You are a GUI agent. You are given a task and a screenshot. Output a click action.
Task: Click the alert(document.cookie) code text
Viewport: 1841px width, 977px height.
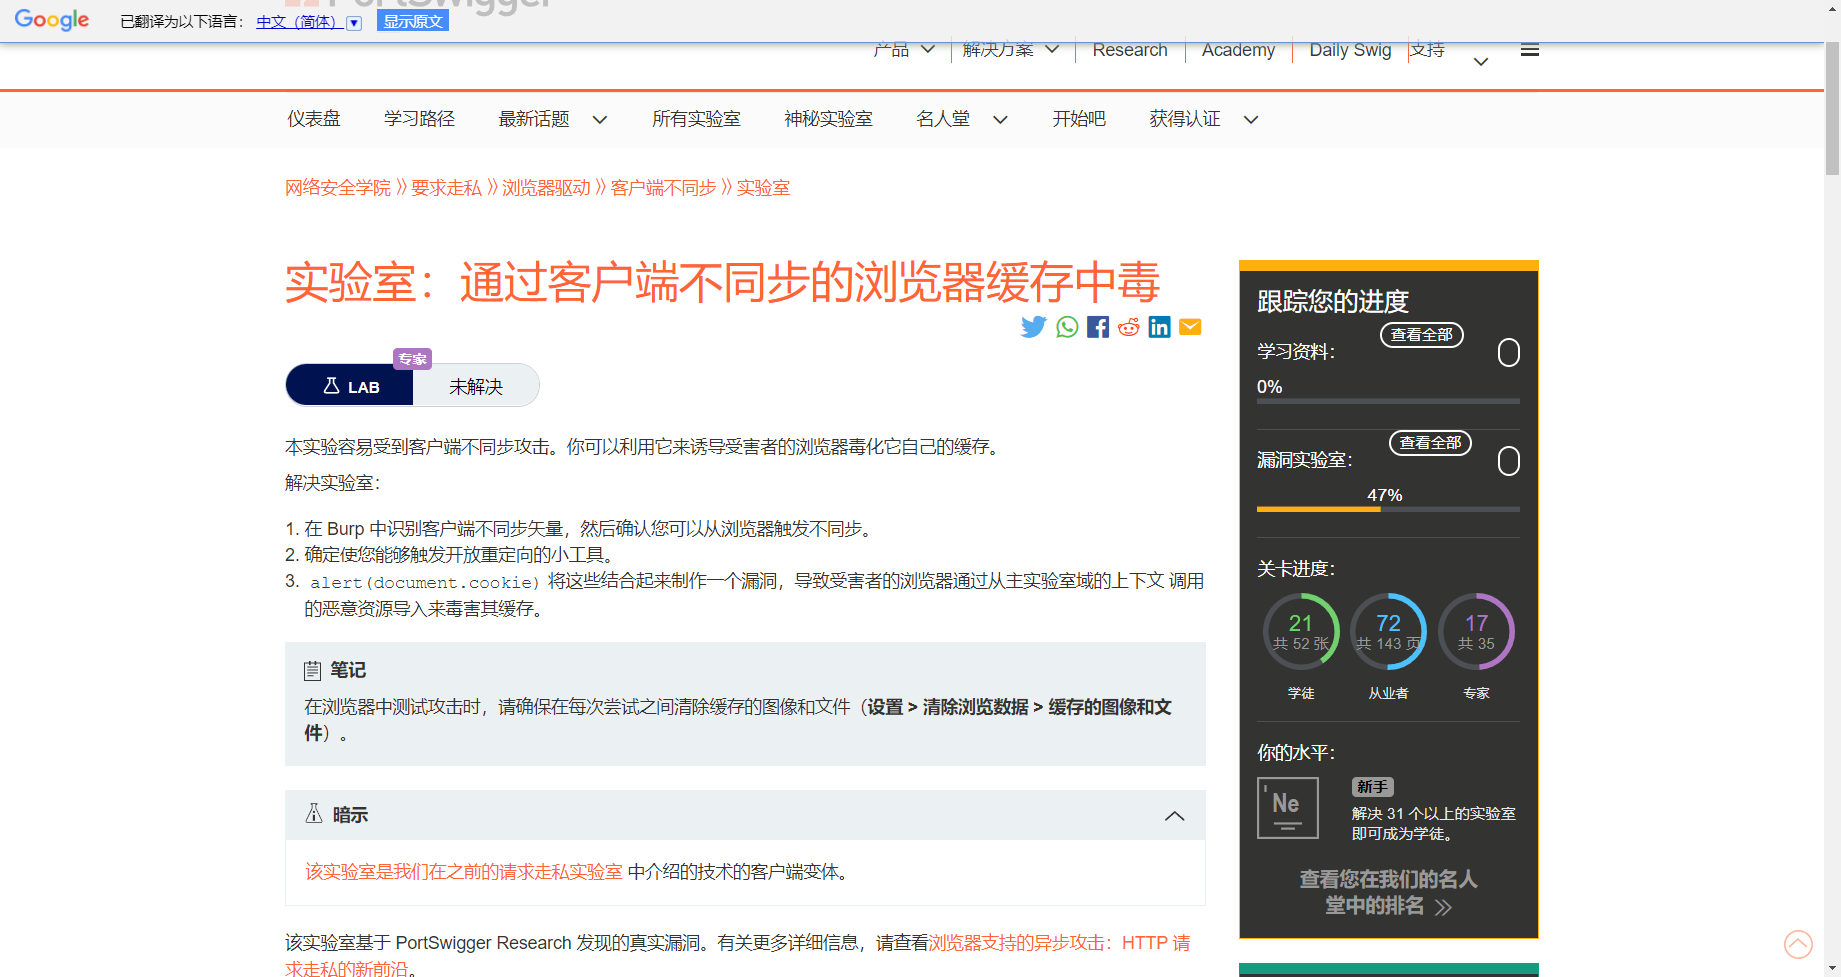(425, 582)
